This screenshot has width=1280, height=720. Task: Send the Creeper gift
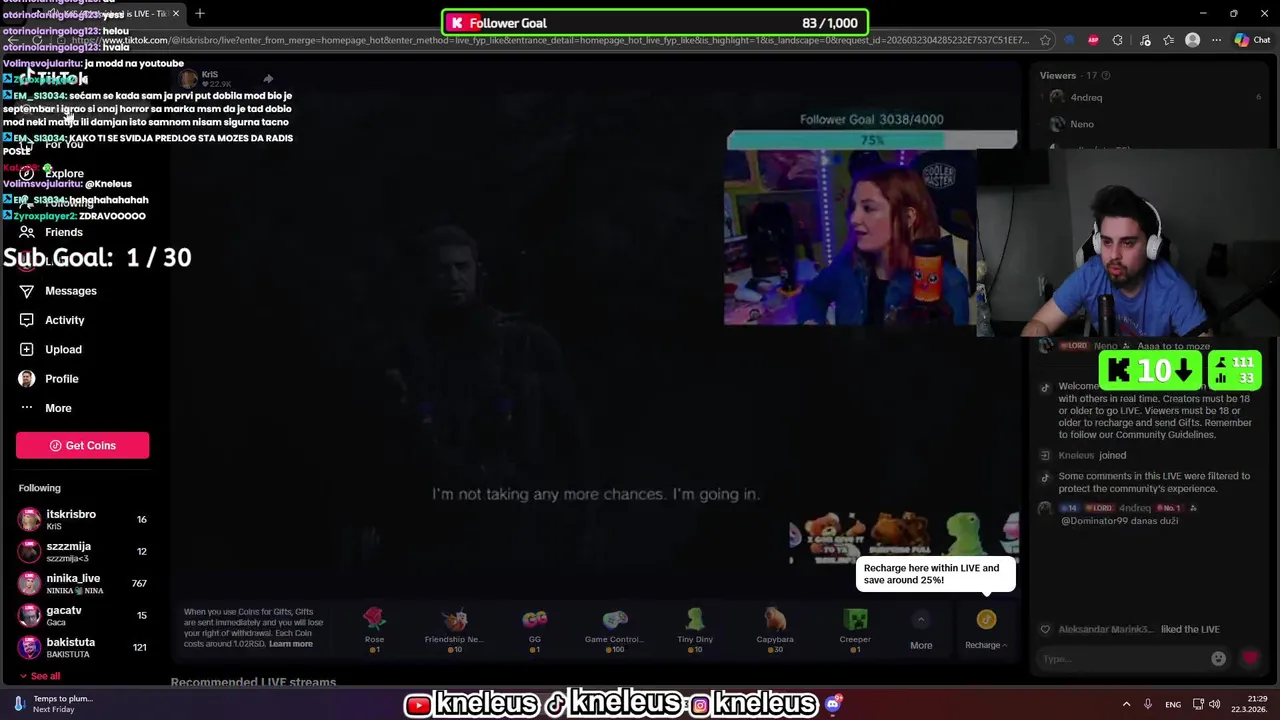pyautogui.click(x=855, y=630)
